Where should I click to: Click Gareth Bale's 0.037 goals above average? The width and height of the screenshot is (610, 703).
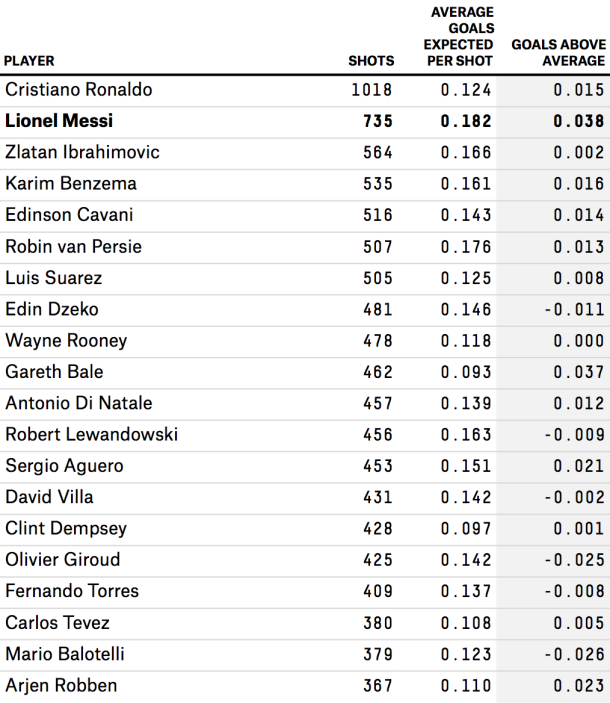[x=579, y=372]
